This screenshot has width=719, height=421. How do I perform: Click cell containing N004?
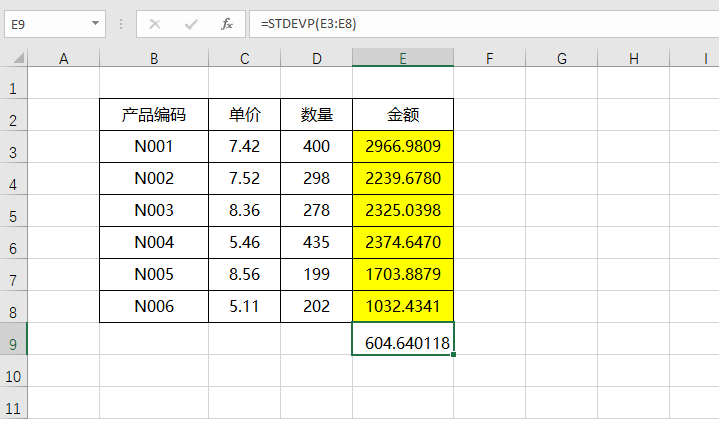click(154, 243)
